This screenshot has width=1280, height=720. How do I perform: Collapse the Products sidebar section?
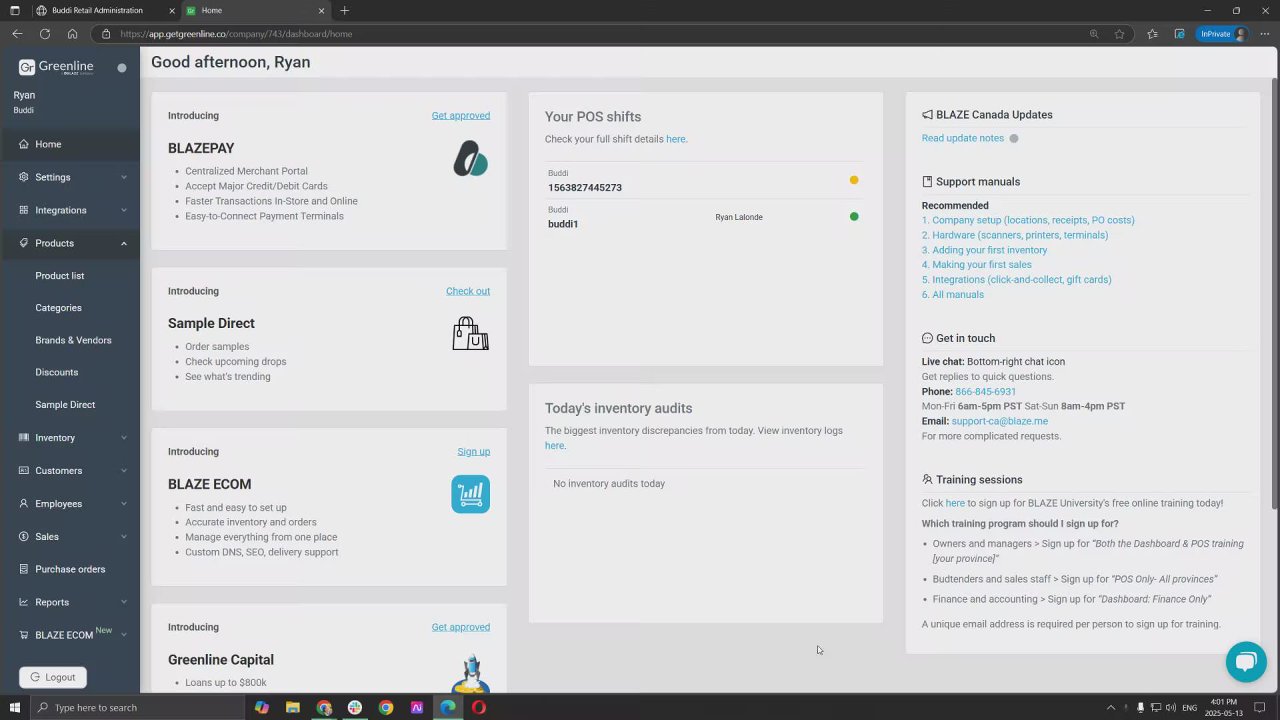[x=70, y=243]
